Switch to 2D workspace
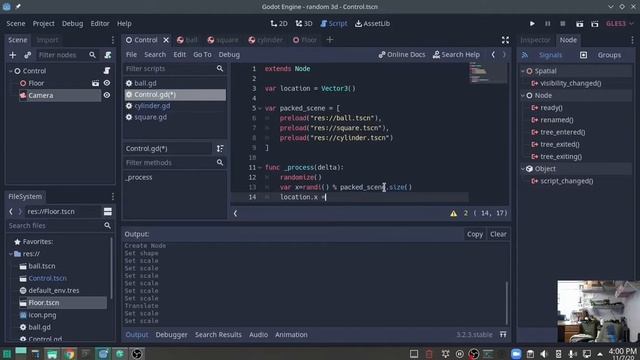 pos(279,24)
